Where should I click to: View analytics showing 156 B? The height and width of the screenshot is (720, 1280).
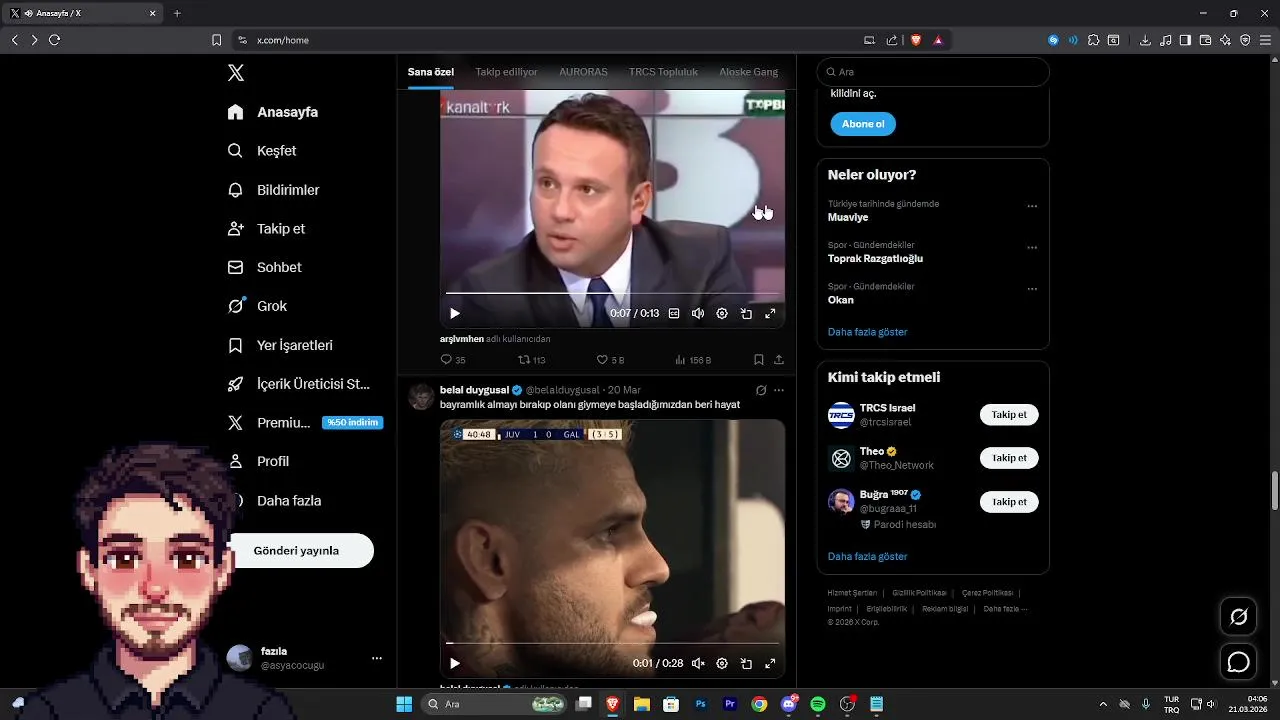[693, 360]
